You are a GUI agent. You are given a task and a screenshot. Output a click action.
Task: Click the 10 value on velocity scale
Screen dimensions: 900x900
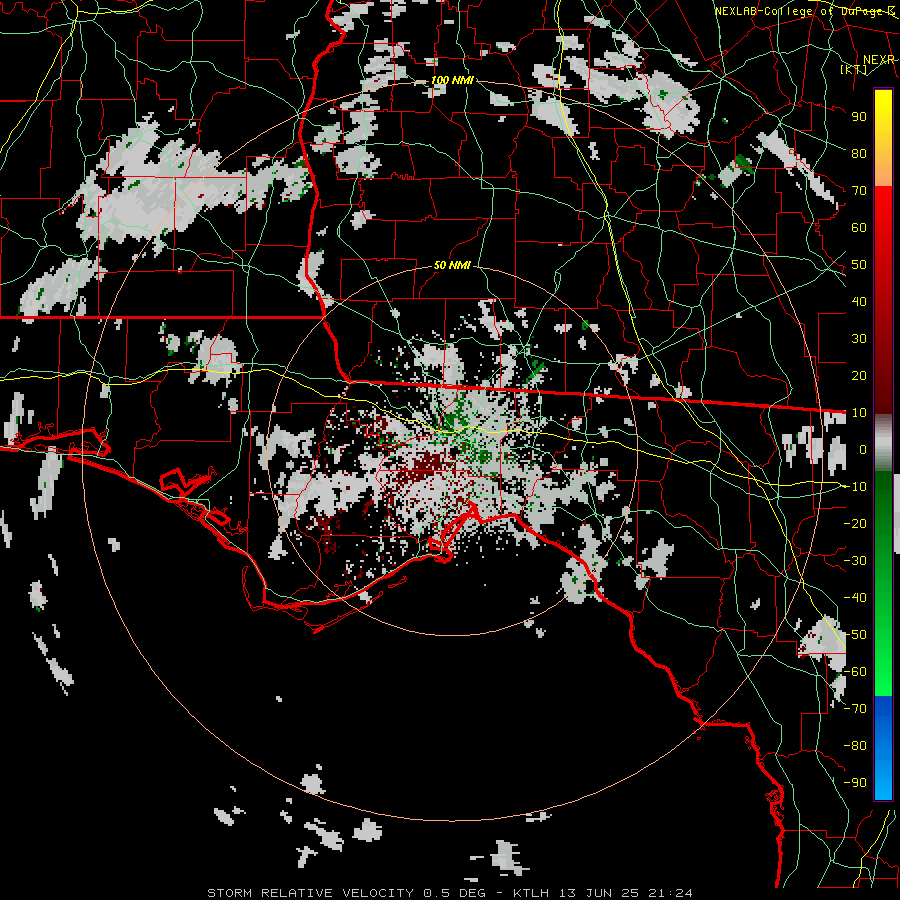point(859,413)
